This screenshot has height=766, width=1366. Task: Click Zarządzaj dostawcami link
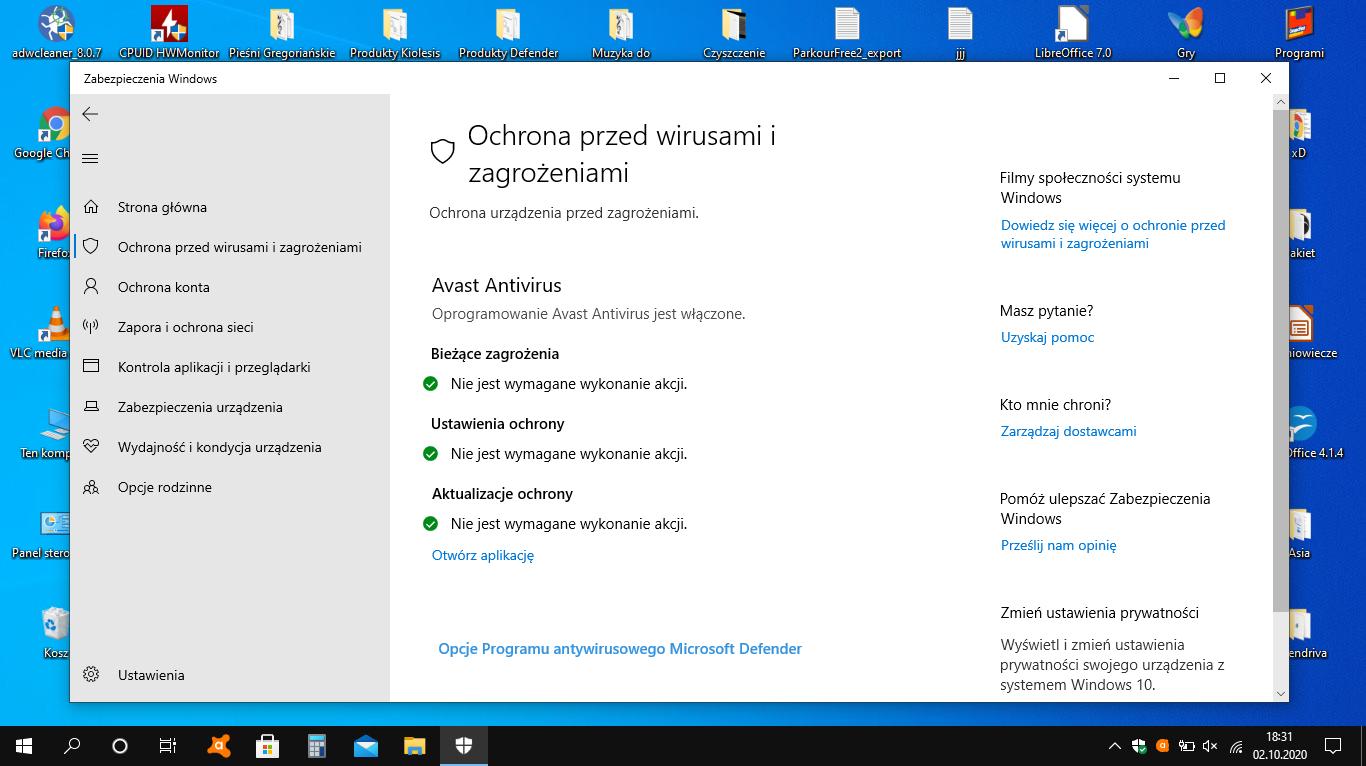click(x=1068, y=431)
